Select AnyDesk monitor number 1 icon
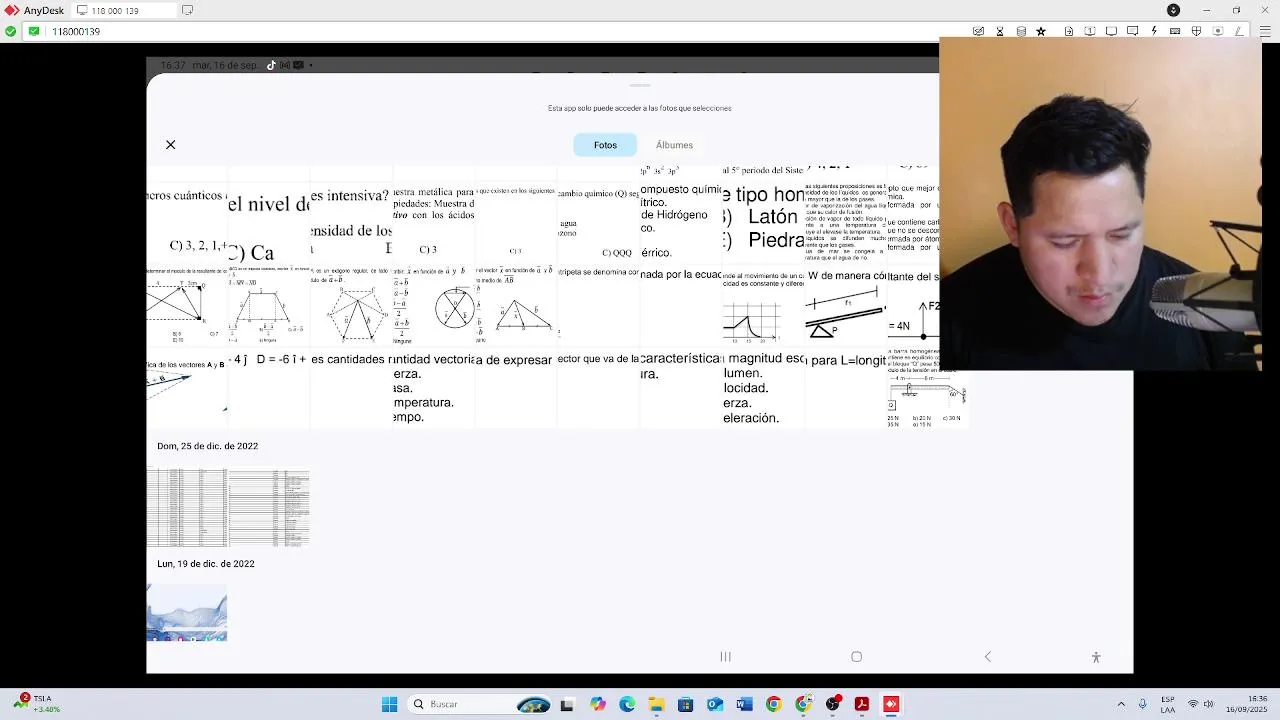Viewport: 1280px width, 720px height. coord(1090,31)
